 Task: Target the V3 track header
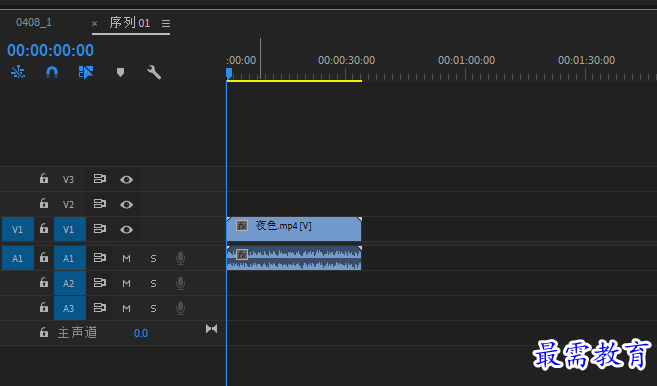point(68,179)
